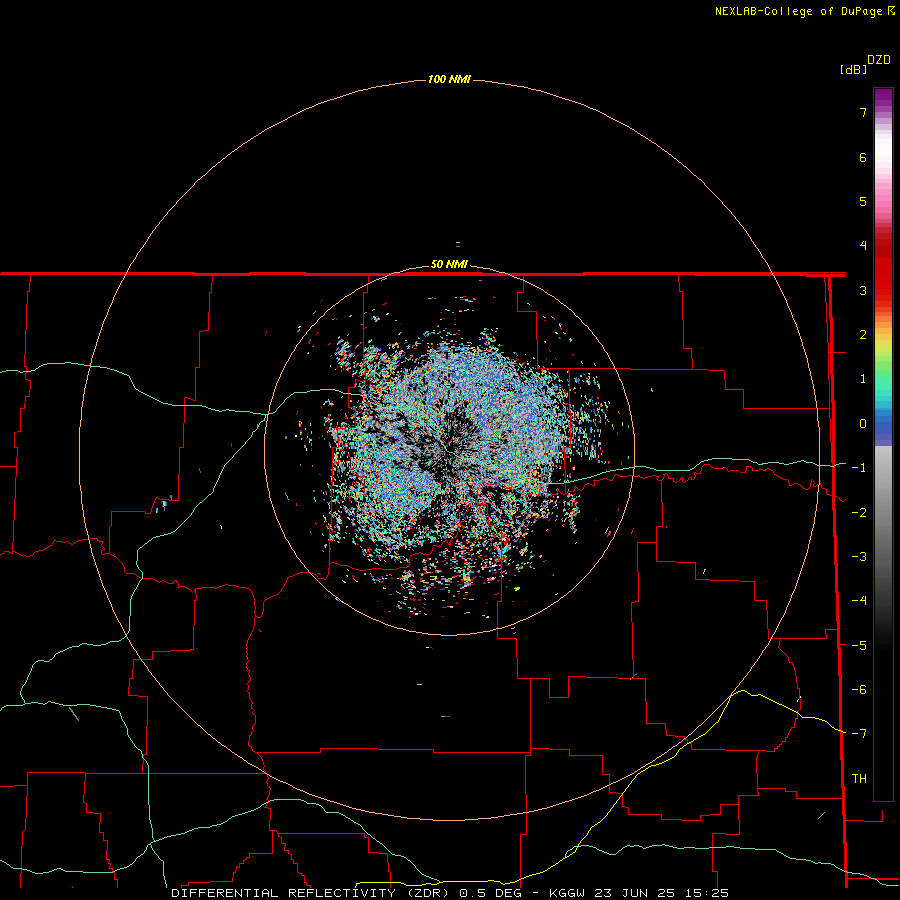
Task: Click the -7 dB value on the color scale
Action: click(859, 734)
